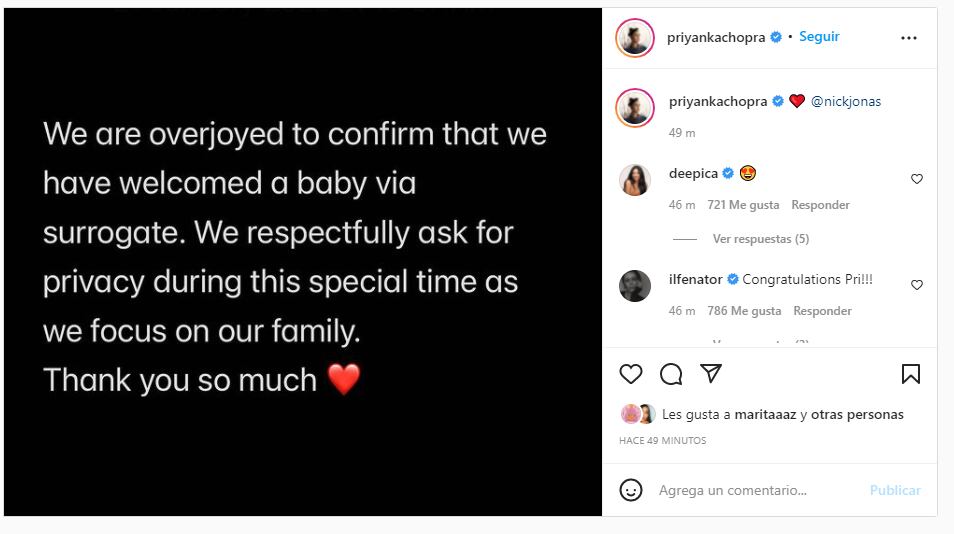Open 'otras personas' likes list

(x=857, y=414)
